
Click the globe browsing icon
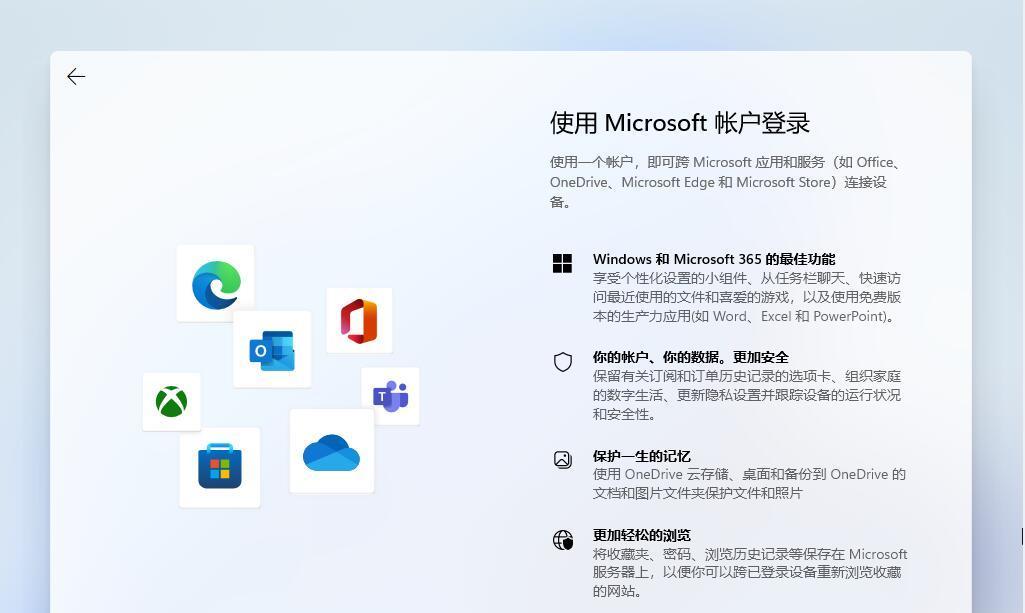[563, 540]
